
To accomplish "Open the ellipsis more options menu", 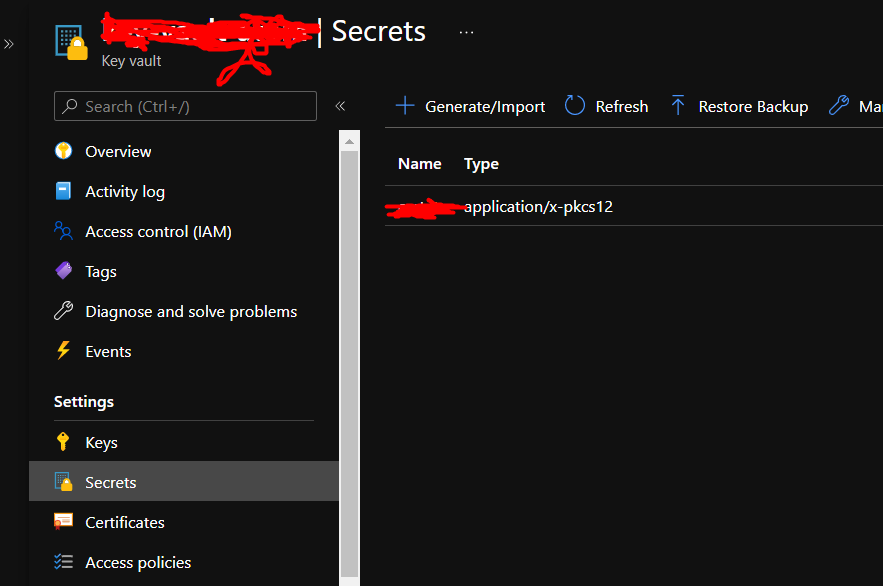I will point(466,32).
